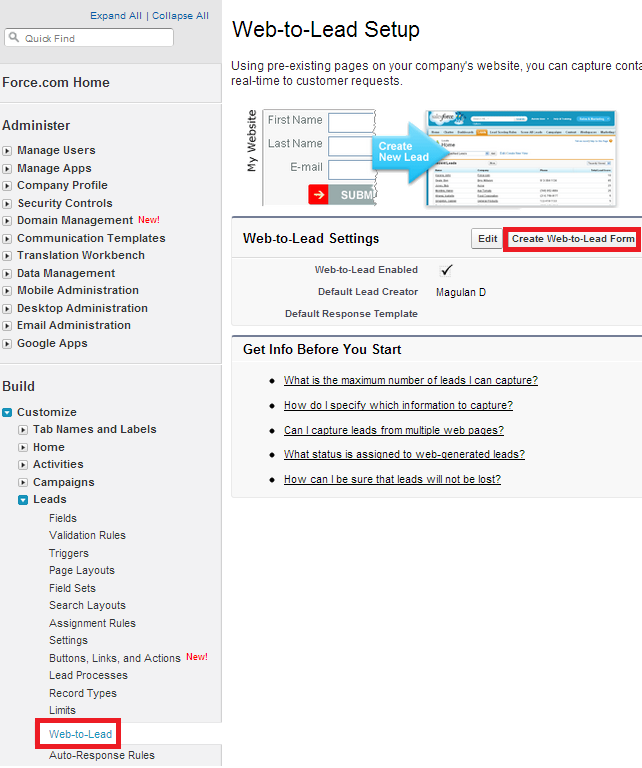The image size is (642, 768).
Task: Open Field Sets under Leads
Action: click(x=72, y=588)
